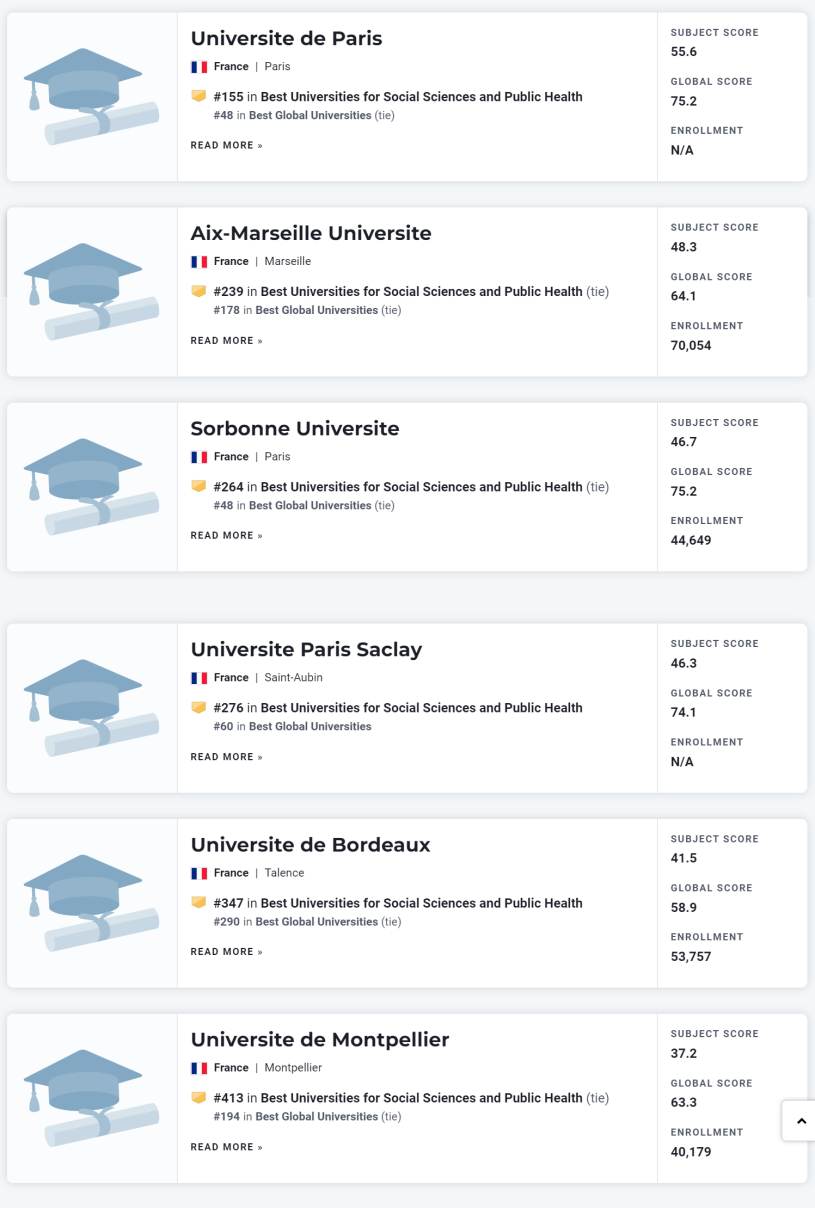Click the scroll-to-top arrow button
Image resolution: width=815 pixels, height=1208 pixels.
[800, 1121]
